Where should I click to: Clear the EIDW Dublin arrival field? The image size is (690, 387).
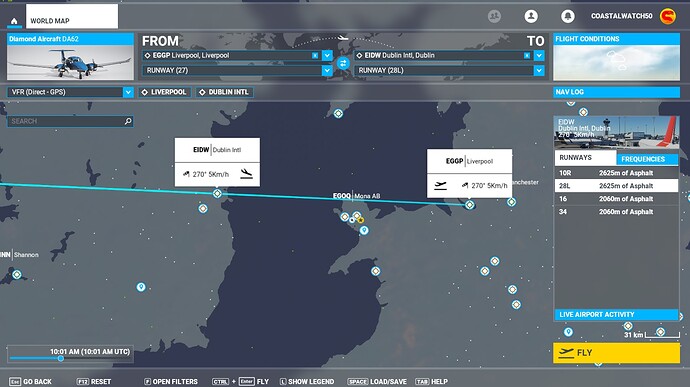coord(527,55)
